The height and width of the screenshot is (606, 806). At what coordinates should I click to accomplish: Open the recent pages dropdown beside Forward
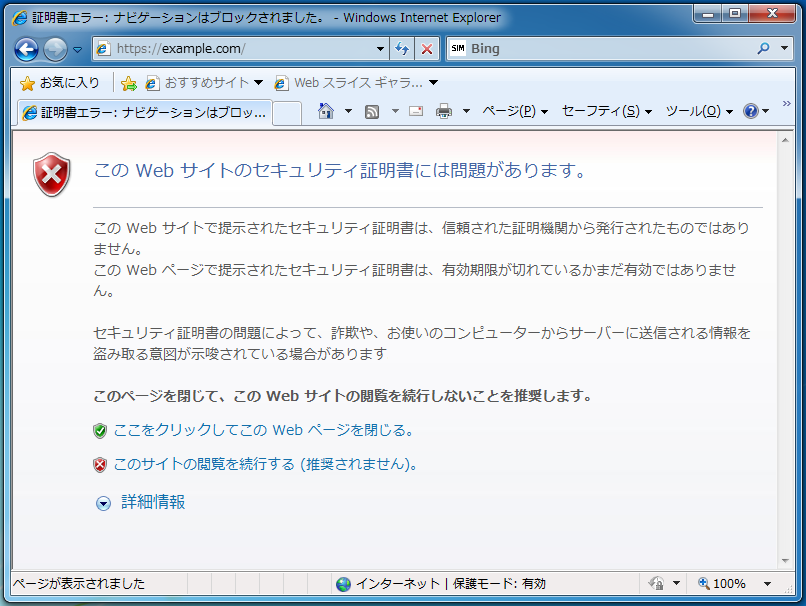pyautogui.click(x=78, y=49)
